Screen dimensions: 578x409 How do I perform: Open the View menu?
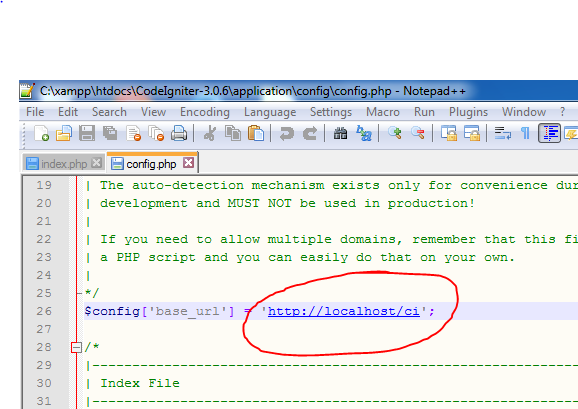[x=153, y=112]
